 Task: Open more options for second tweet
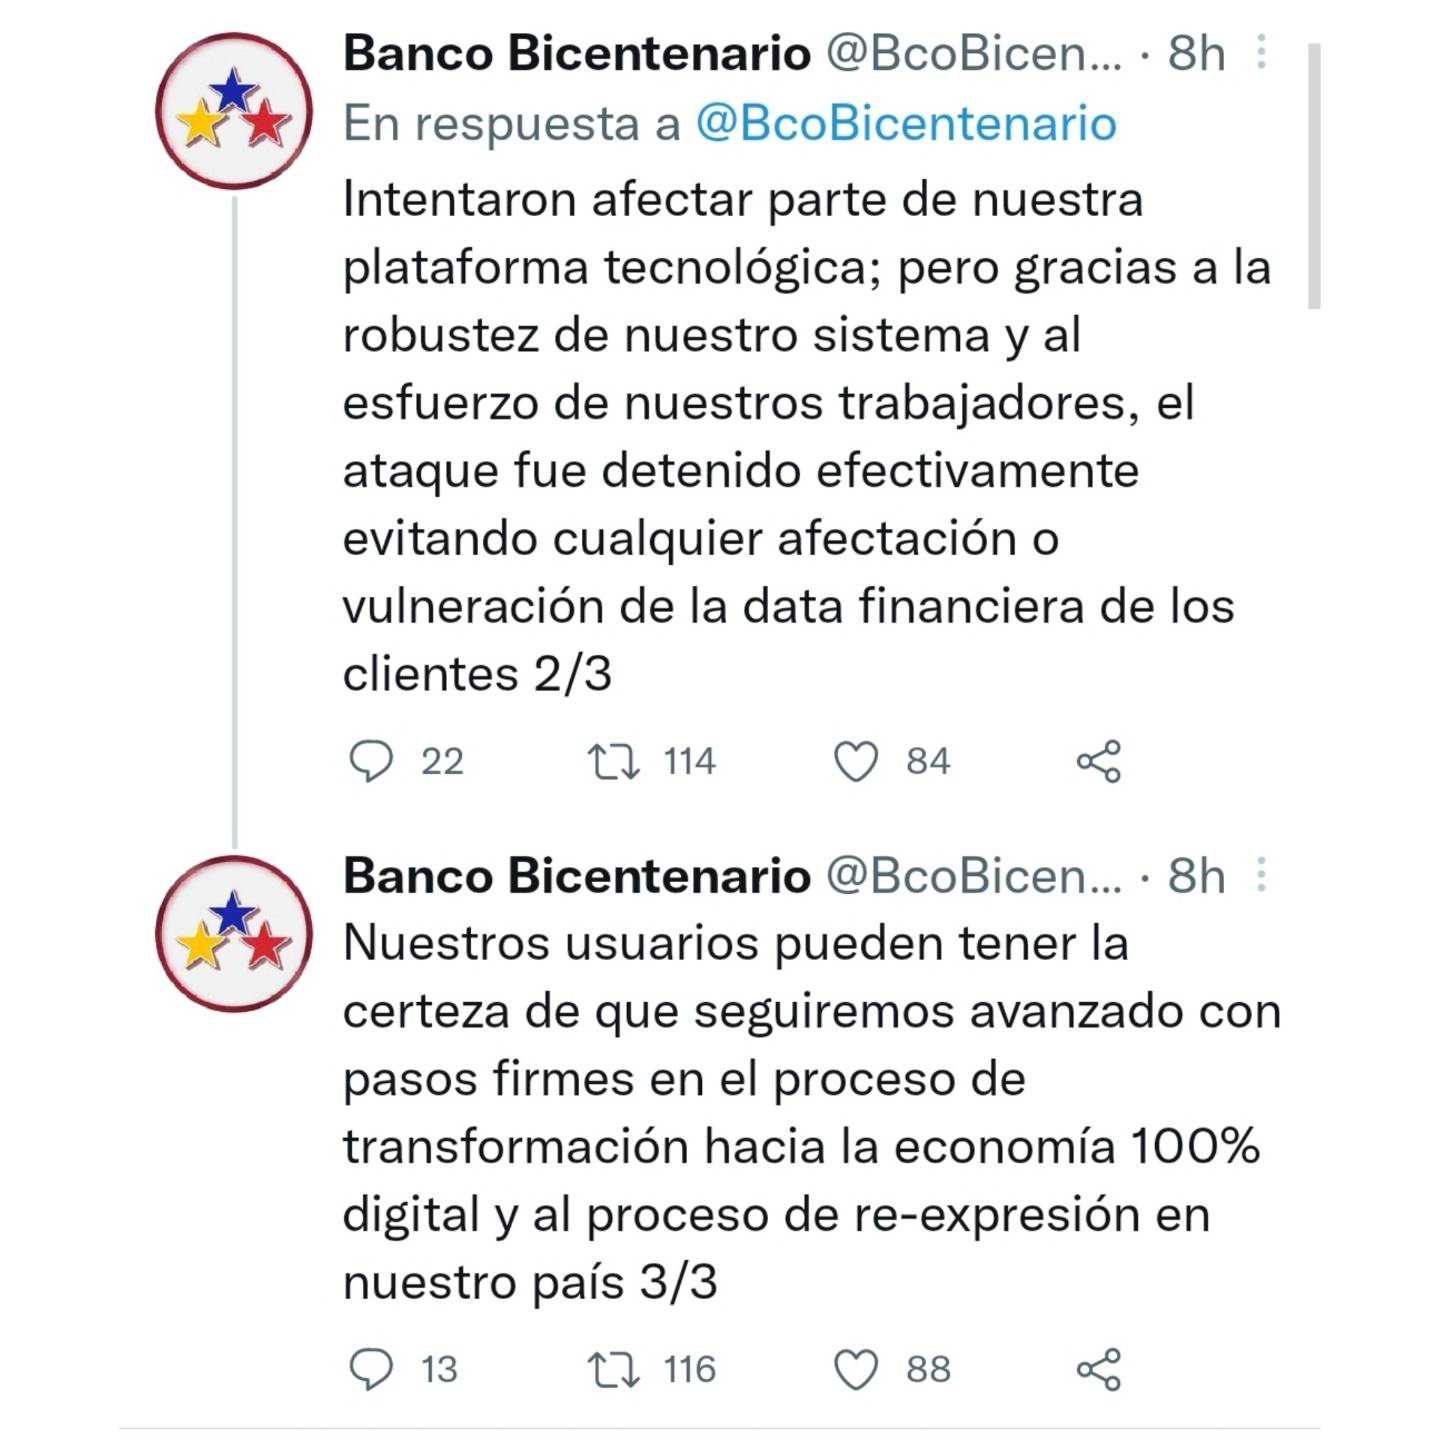click(x=1261, y=875)
